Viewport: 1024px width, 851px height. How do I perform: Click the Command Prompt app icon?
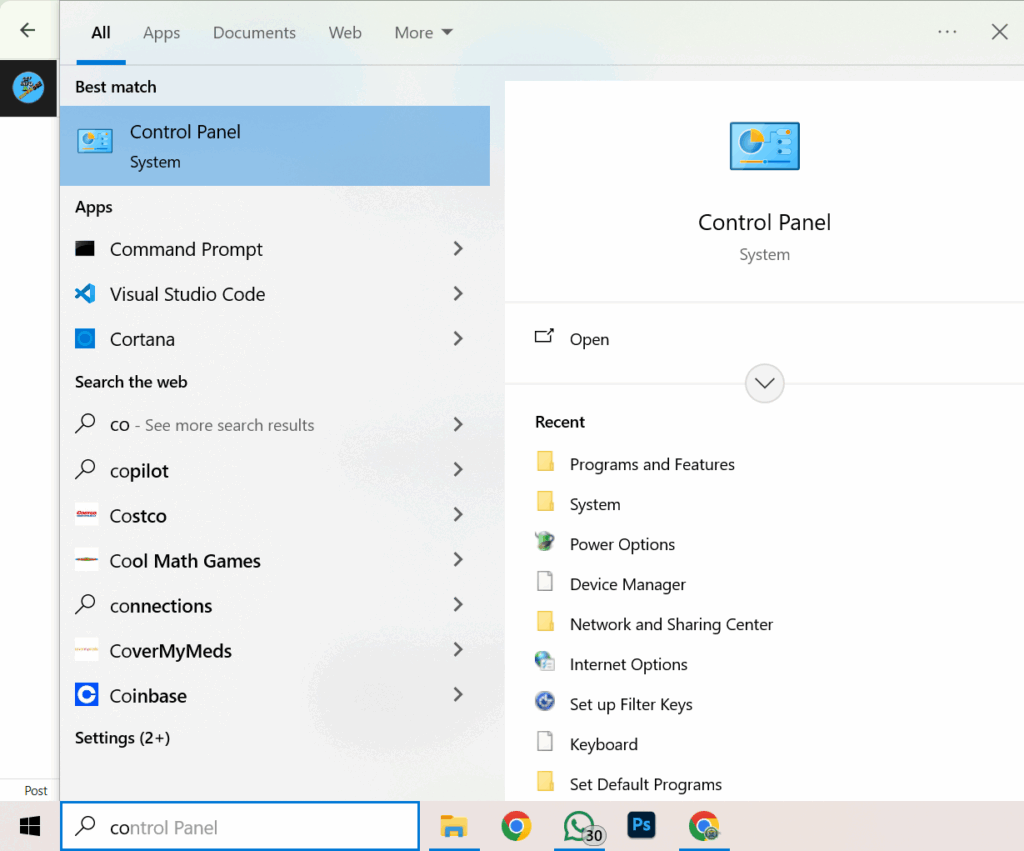[85, 248]
